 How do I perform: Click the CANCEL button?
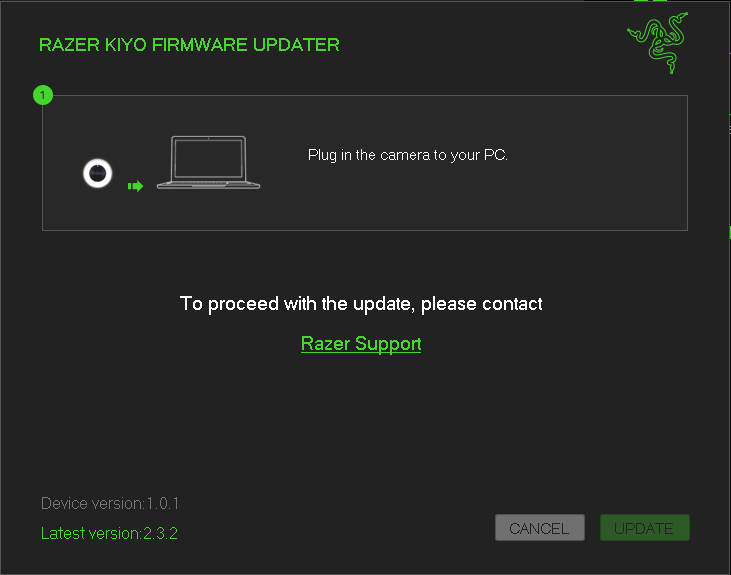click(x=539, y=528)
